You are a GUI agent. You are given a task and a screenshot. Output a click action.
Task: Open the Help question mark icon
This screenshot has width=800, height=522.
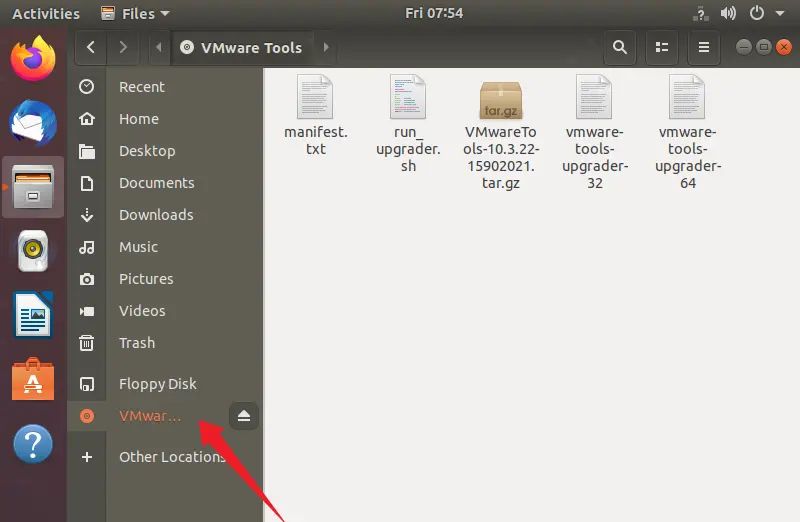[x=33, y=443]
